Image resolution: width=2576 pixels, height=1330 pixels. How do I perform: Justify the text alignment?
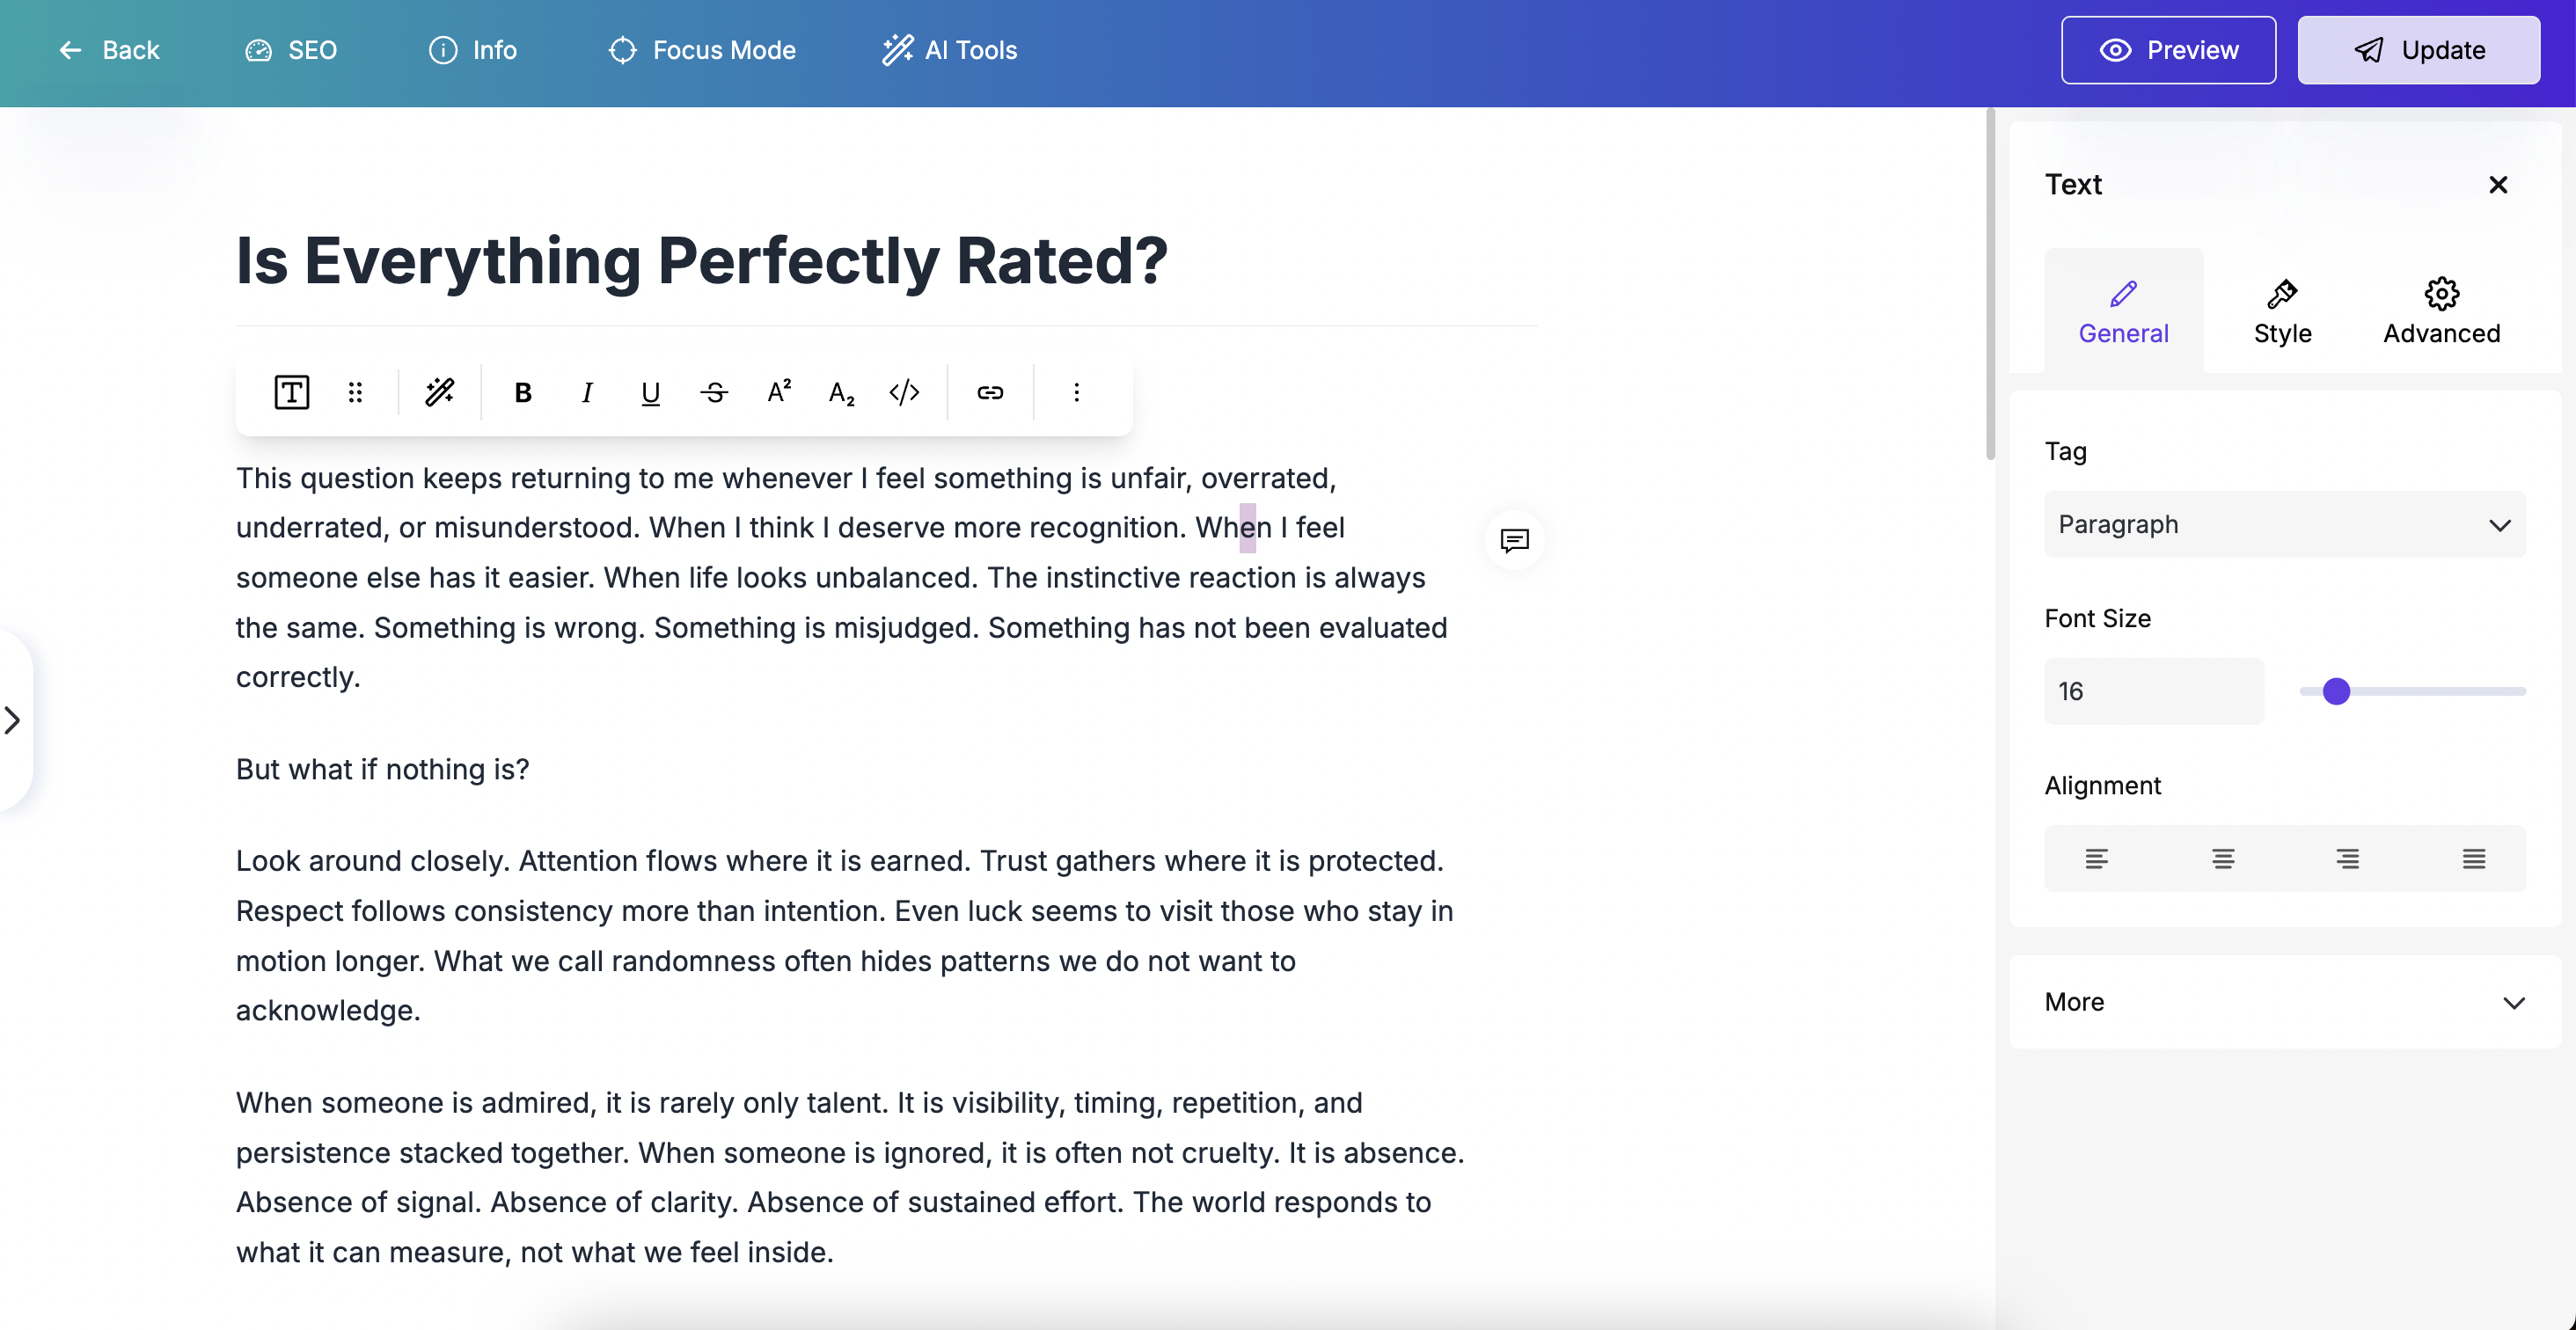coord(2473,859)
